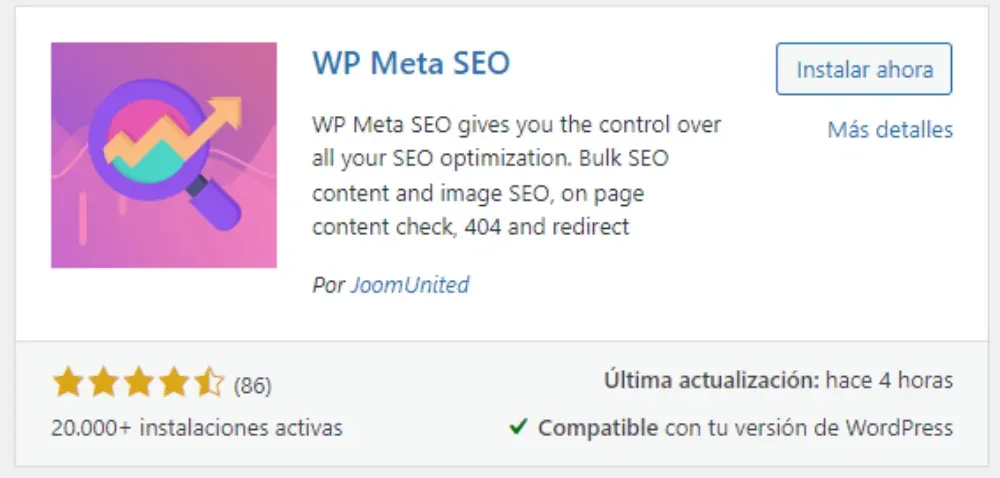Click the plugin description paragraph
Screen dimensions: 1000x478
(x=515, y=176)
